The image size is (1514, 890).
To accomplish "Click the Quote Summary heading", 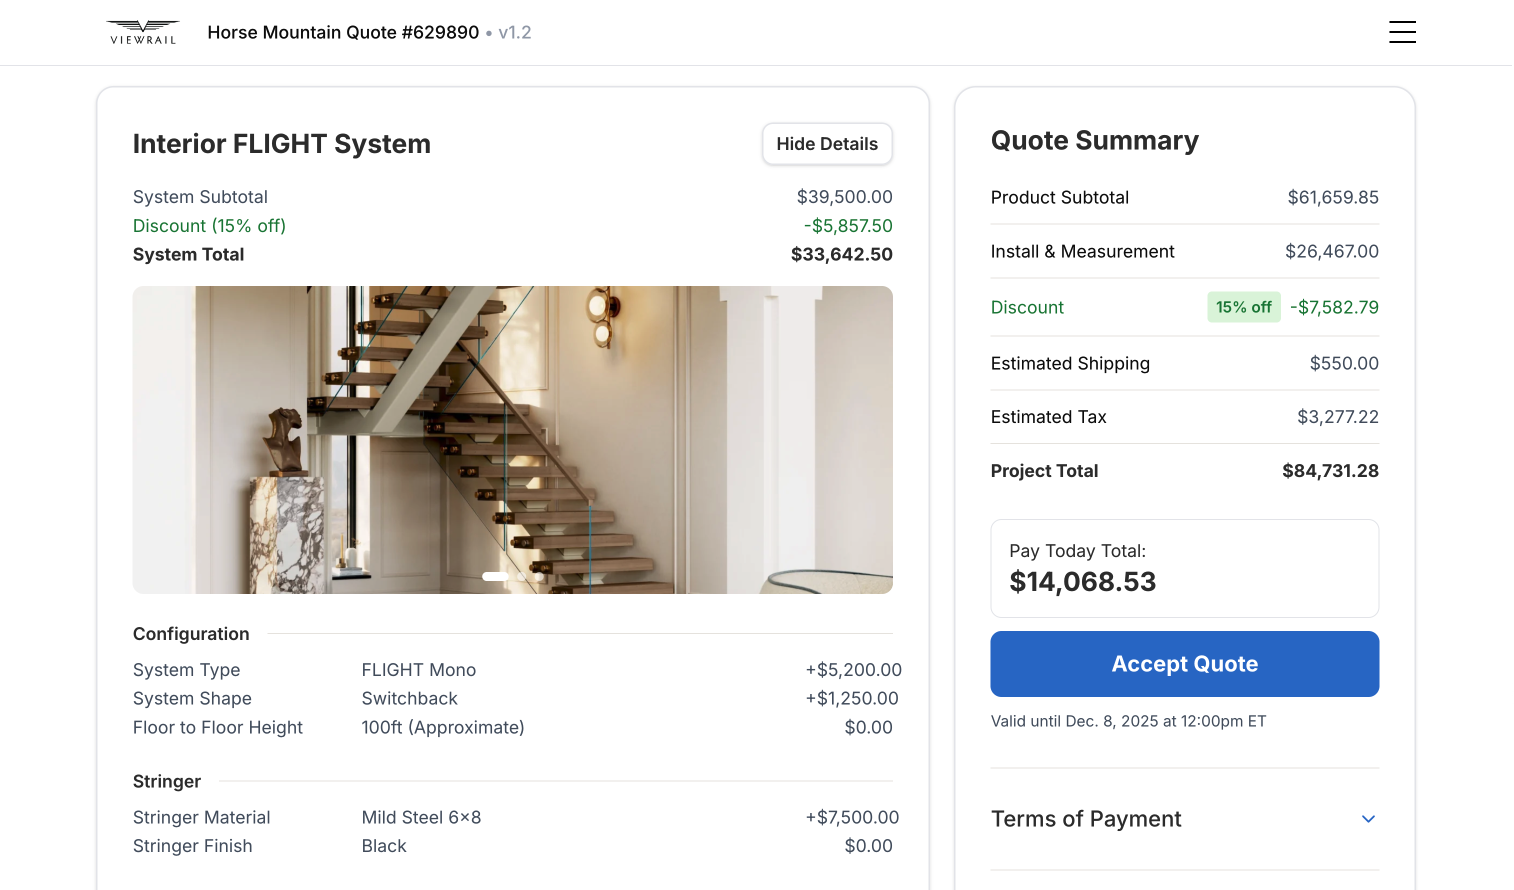I will 1094,141.
